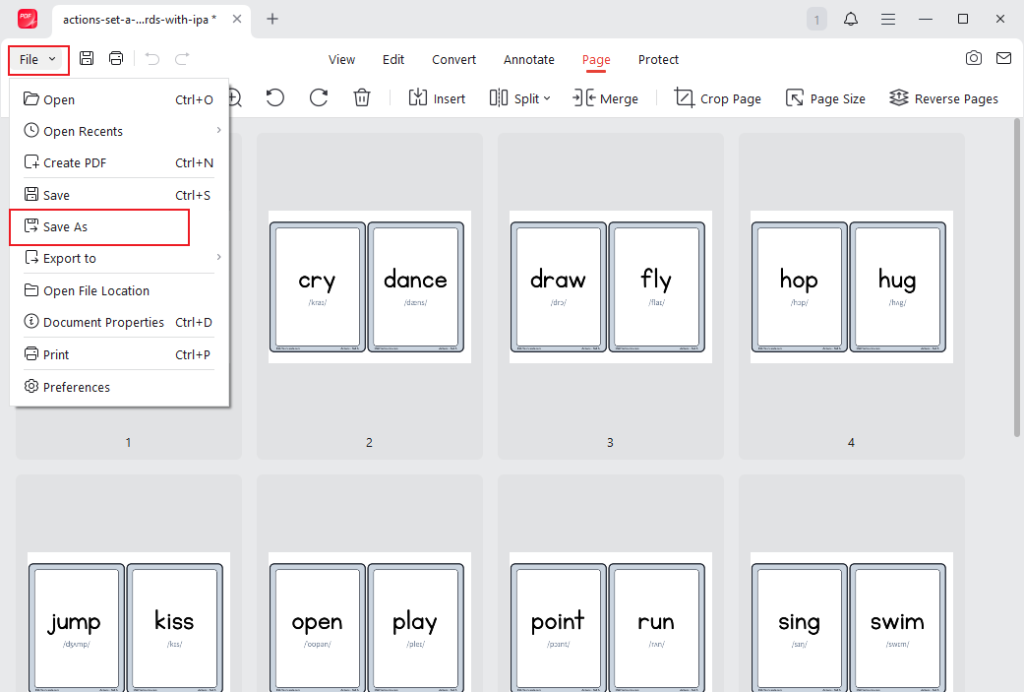This screenshot has width=1024, height=692.
Task: Click the tab count indicator showing 1
Action: click(816, 19)
